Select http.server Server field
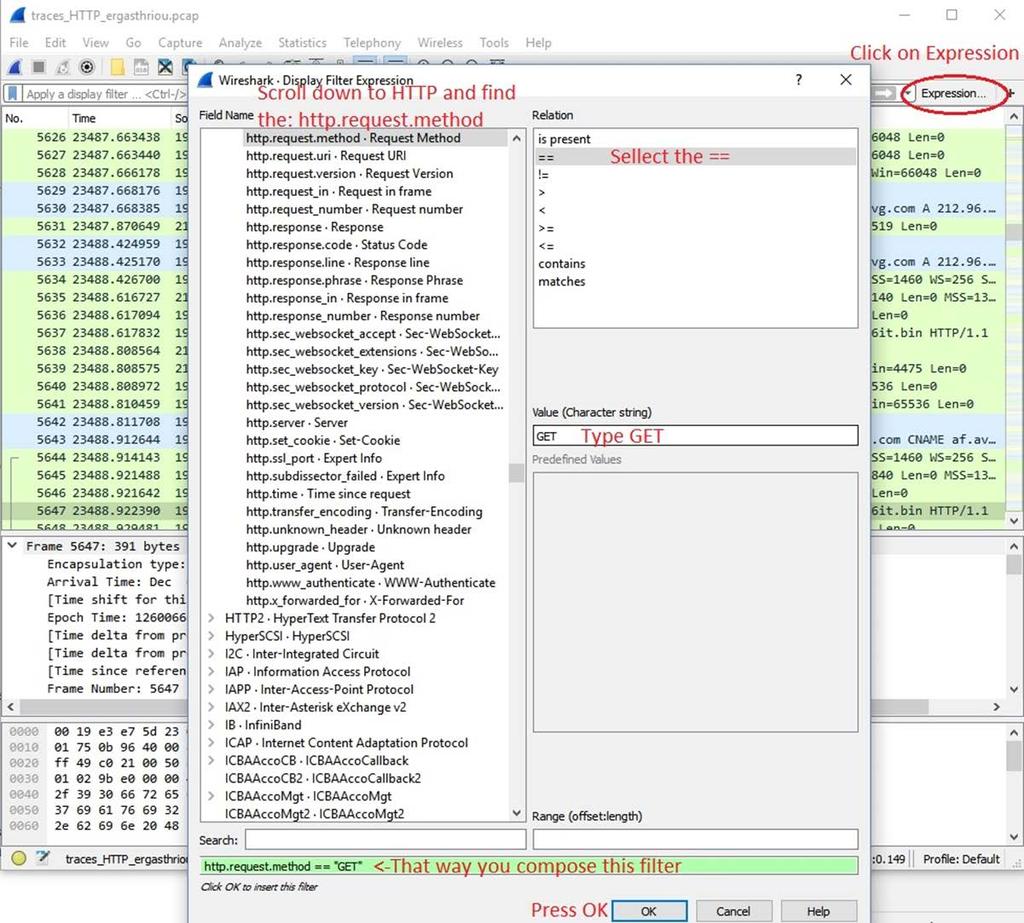The width and height of the screenshot is (1024, 923). [296, 423]
